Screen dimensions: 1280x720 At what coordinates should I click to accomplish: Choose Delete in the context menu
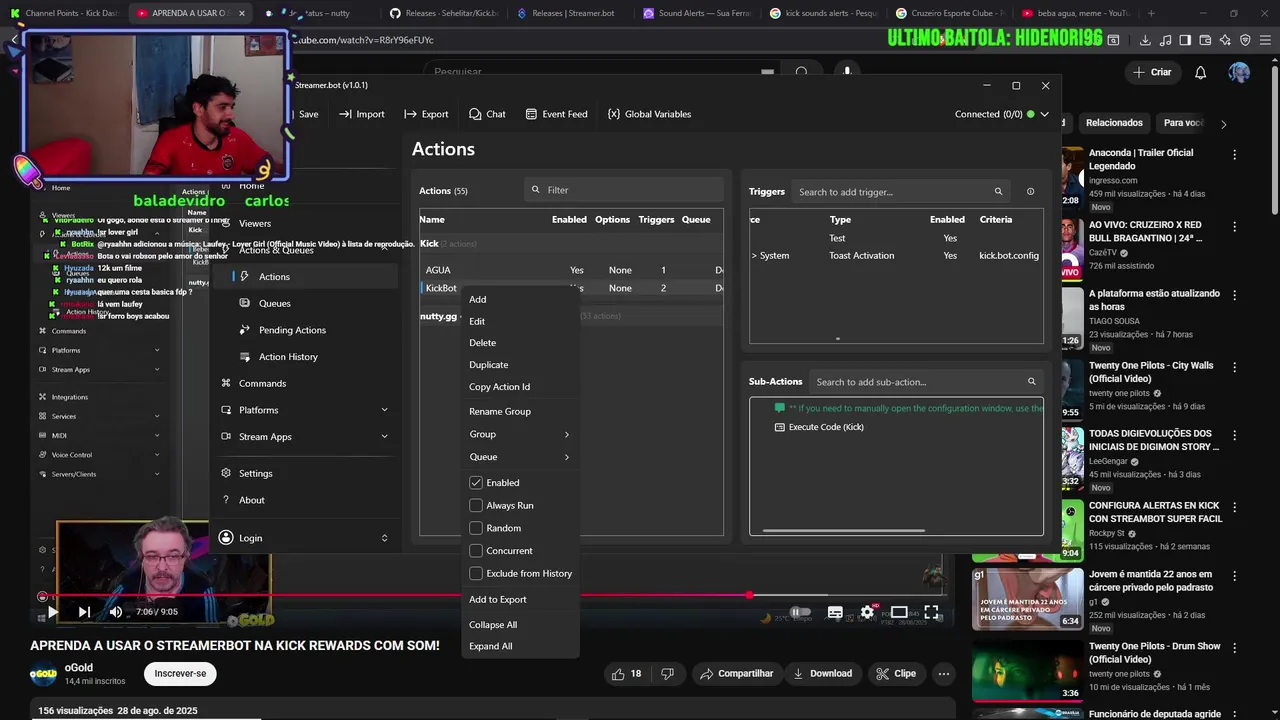coord(482,343)
